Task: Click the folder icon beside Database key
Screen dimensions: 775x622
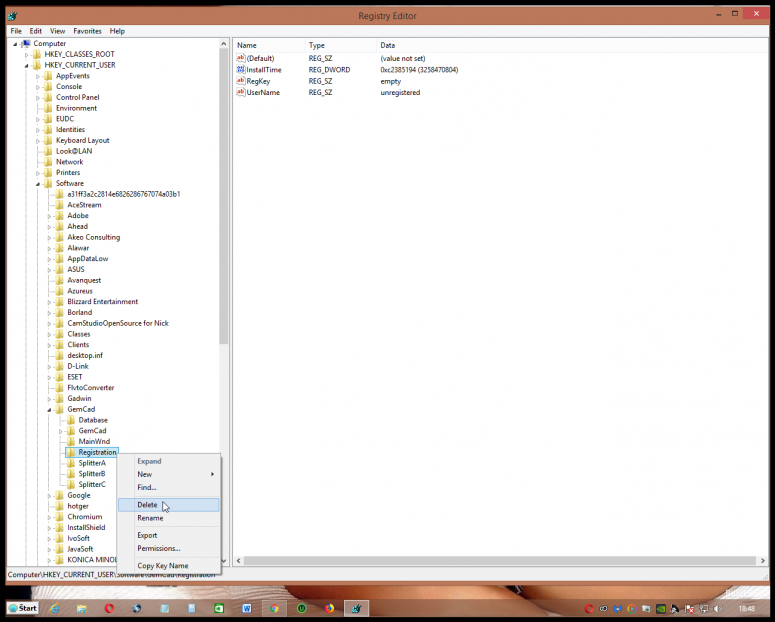Action: pyautogui.click(x=71, y=420)
